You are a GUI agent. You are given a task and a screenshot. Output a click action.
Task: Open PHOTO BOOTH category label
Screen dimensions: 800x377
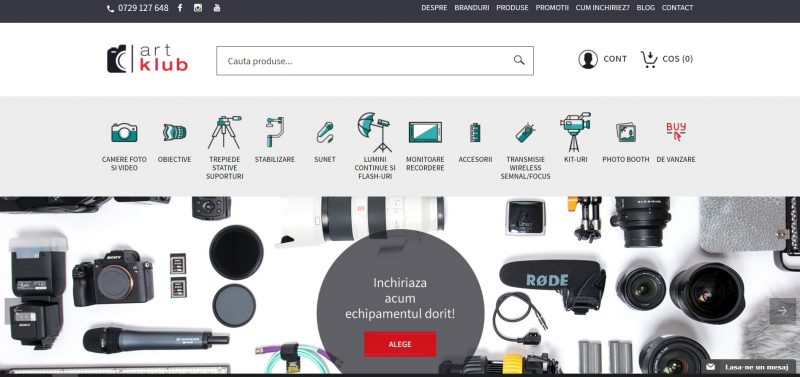[626, 159]
